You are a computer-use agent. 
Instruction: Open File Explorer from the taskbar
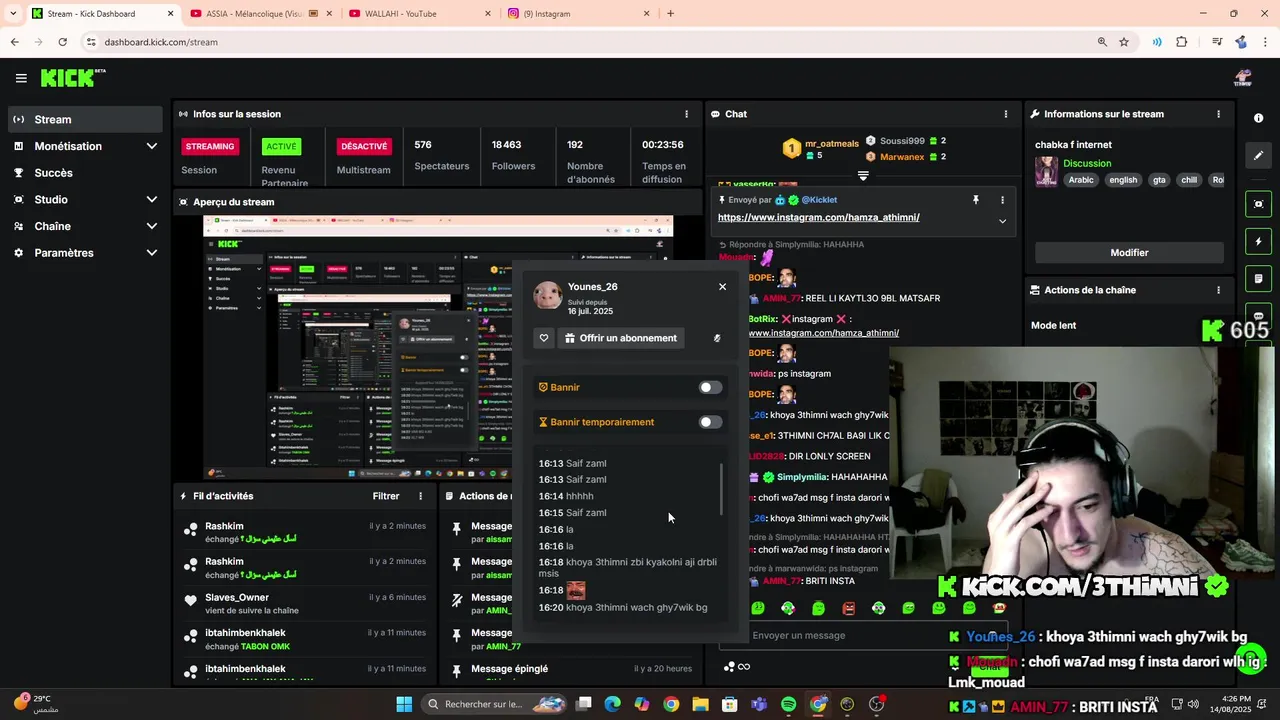pyautogui.click(x=700, y=704)
